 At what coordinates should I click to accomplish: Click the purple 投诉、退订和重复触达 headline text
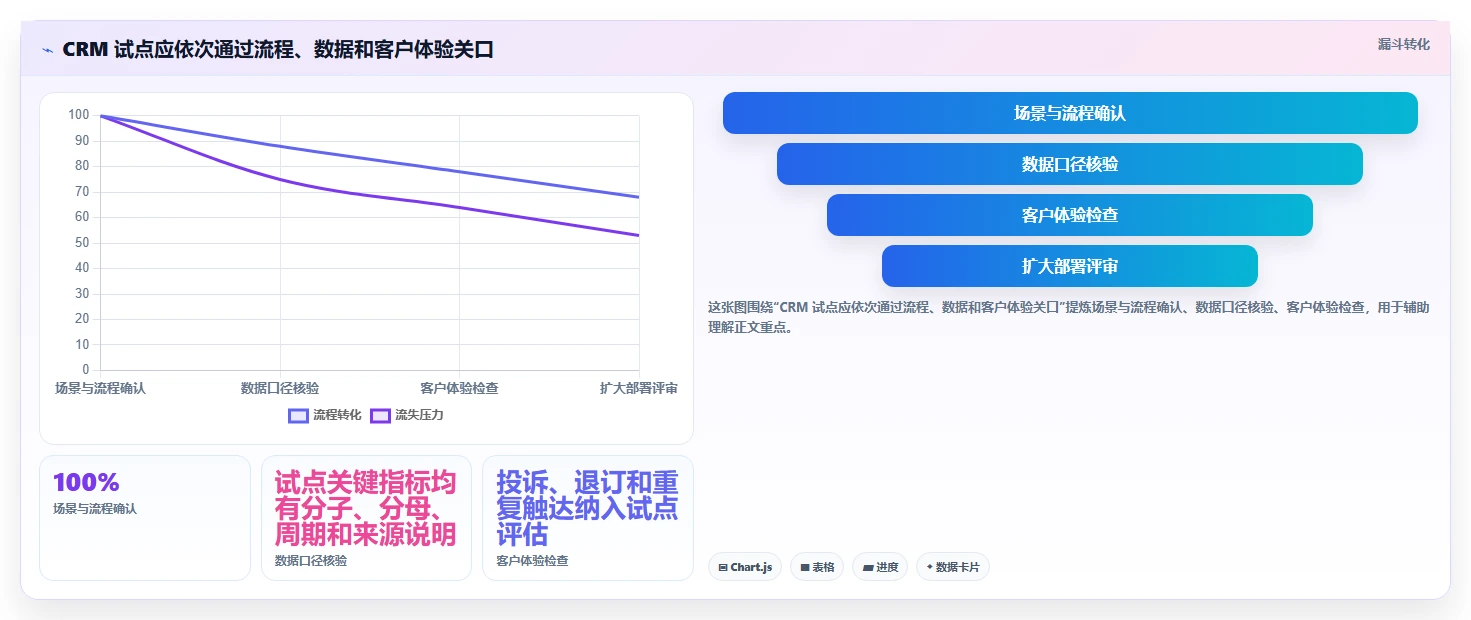587,508
